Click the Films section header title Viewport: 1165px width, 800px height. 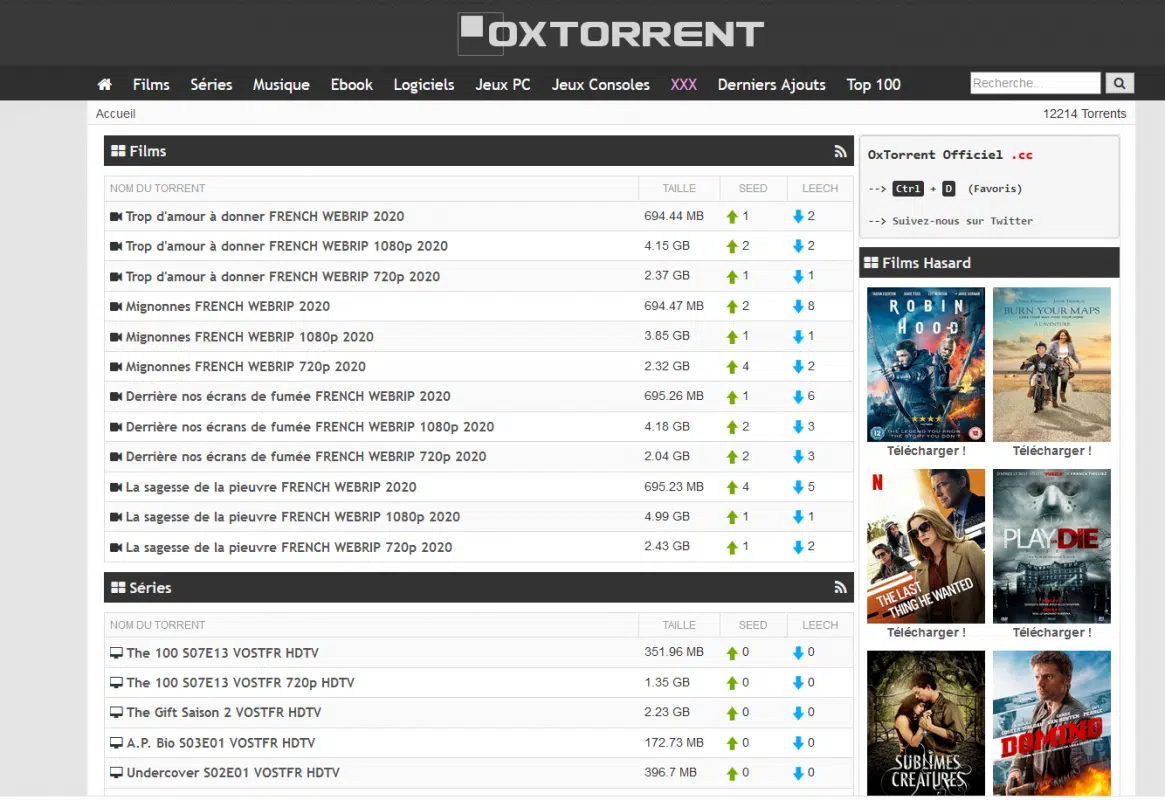(x=148, y=152)
